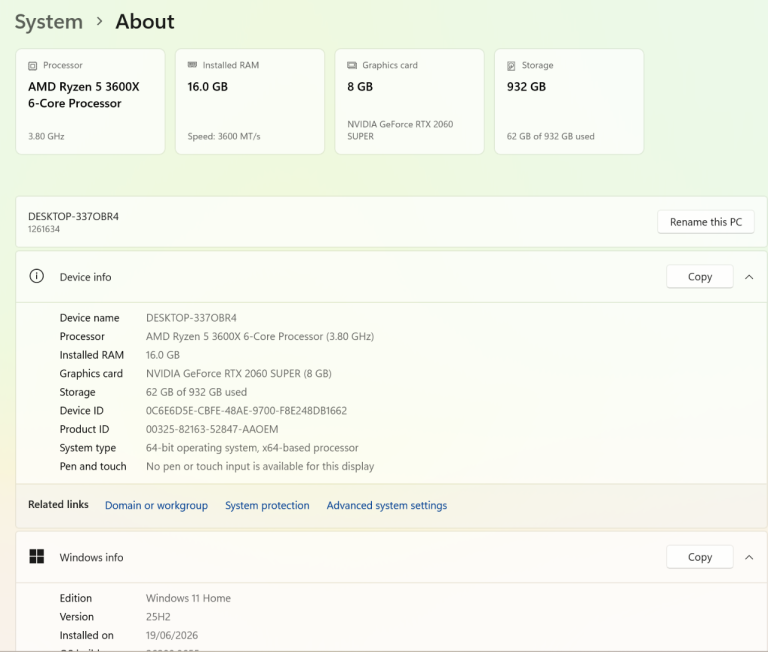Viewport: 768px width, 652px height.
Task: Select the 932 GB Storage card
Action: tap(569, 101)
